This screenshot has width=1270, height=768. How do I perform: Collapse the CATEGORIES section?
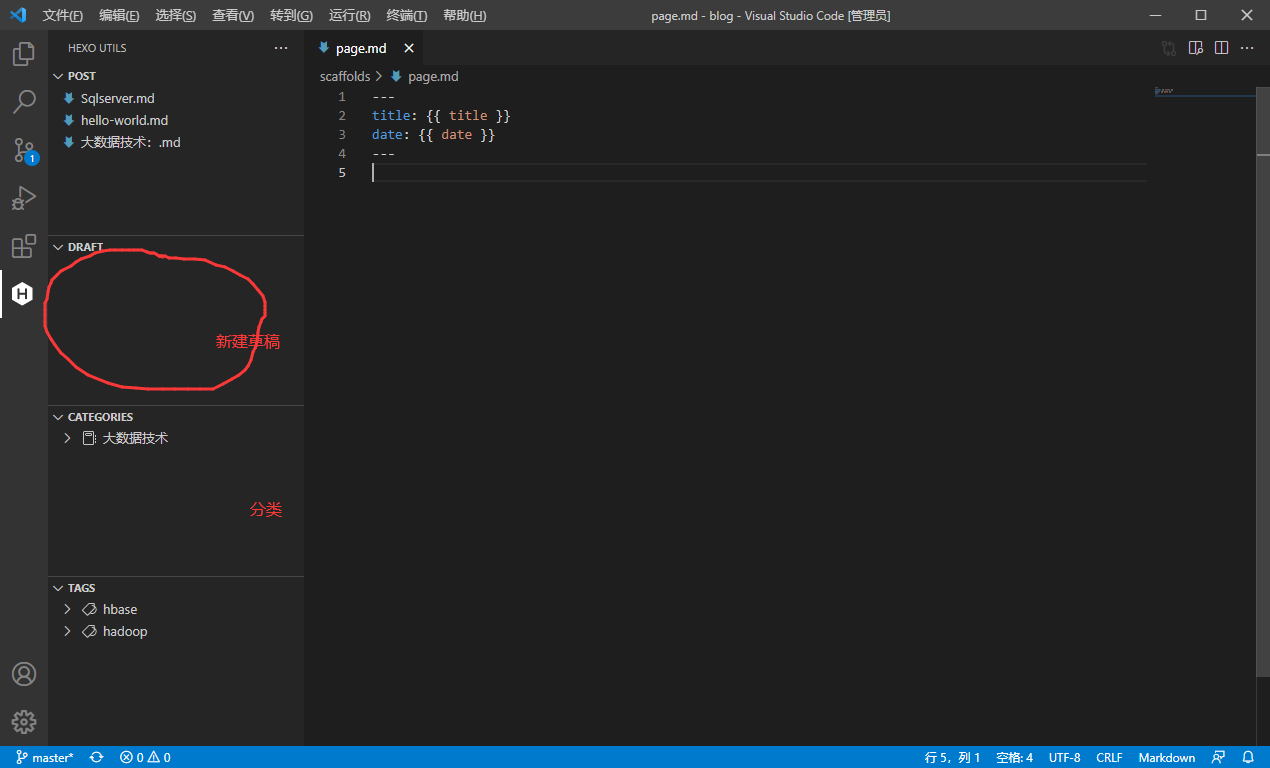coord(58,417)
